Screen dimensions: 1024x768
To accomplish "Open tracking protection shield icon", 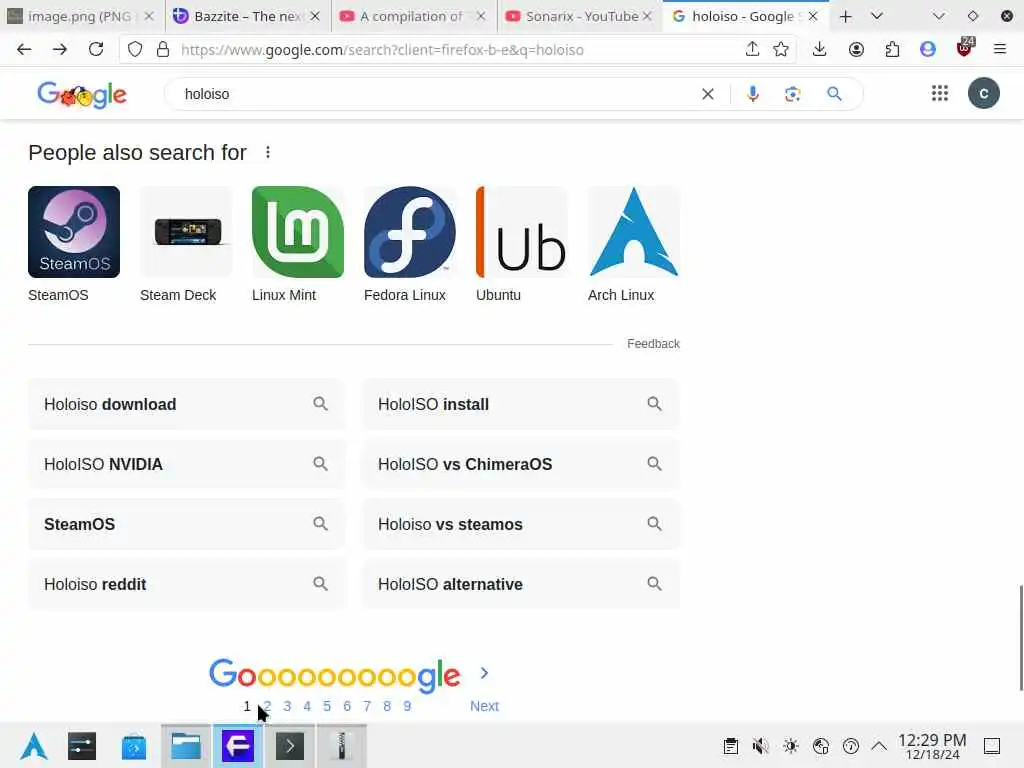I will [135, 49].
